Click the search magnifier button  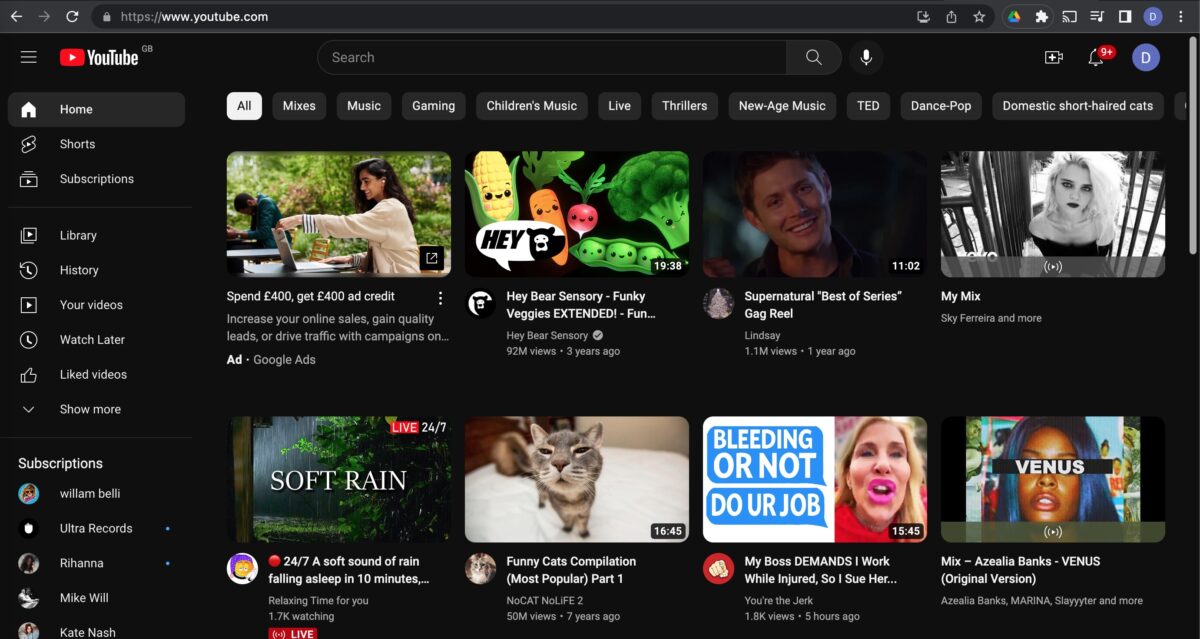click(814, 57)
